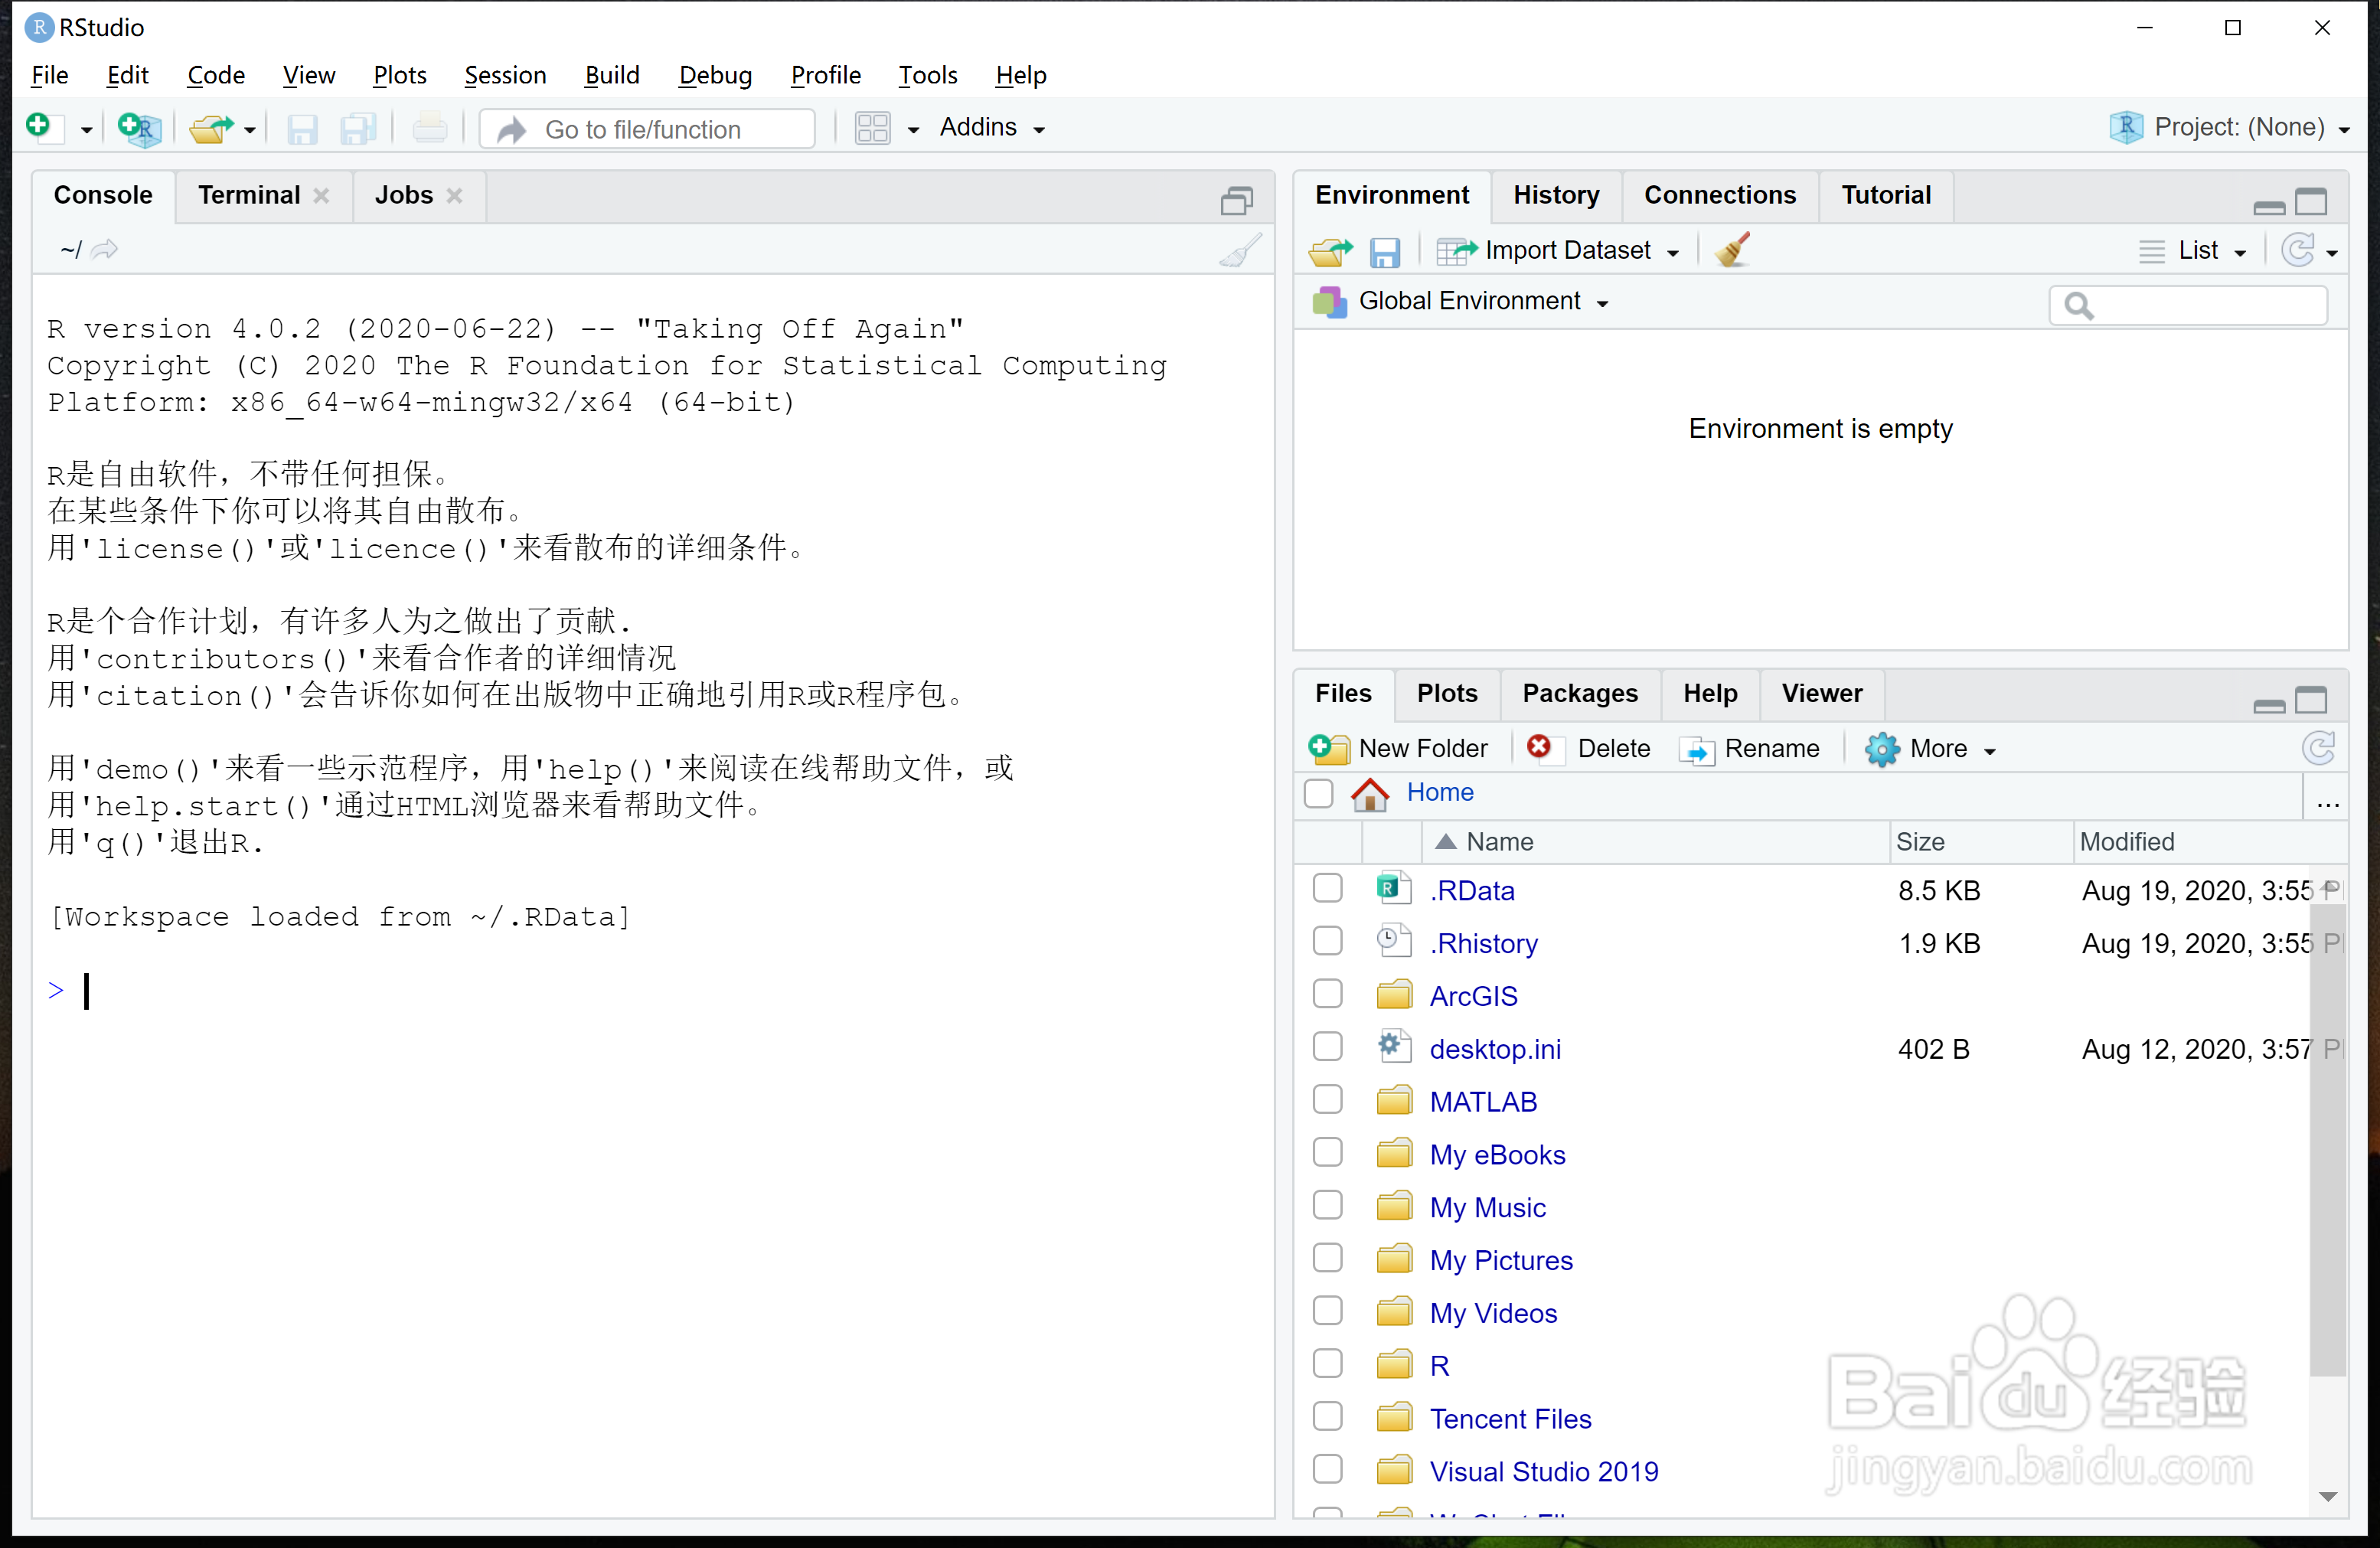Click the New Folder button
Image resolution: width=2380 pixels, height=1548 pixels.
point(1398,749)
